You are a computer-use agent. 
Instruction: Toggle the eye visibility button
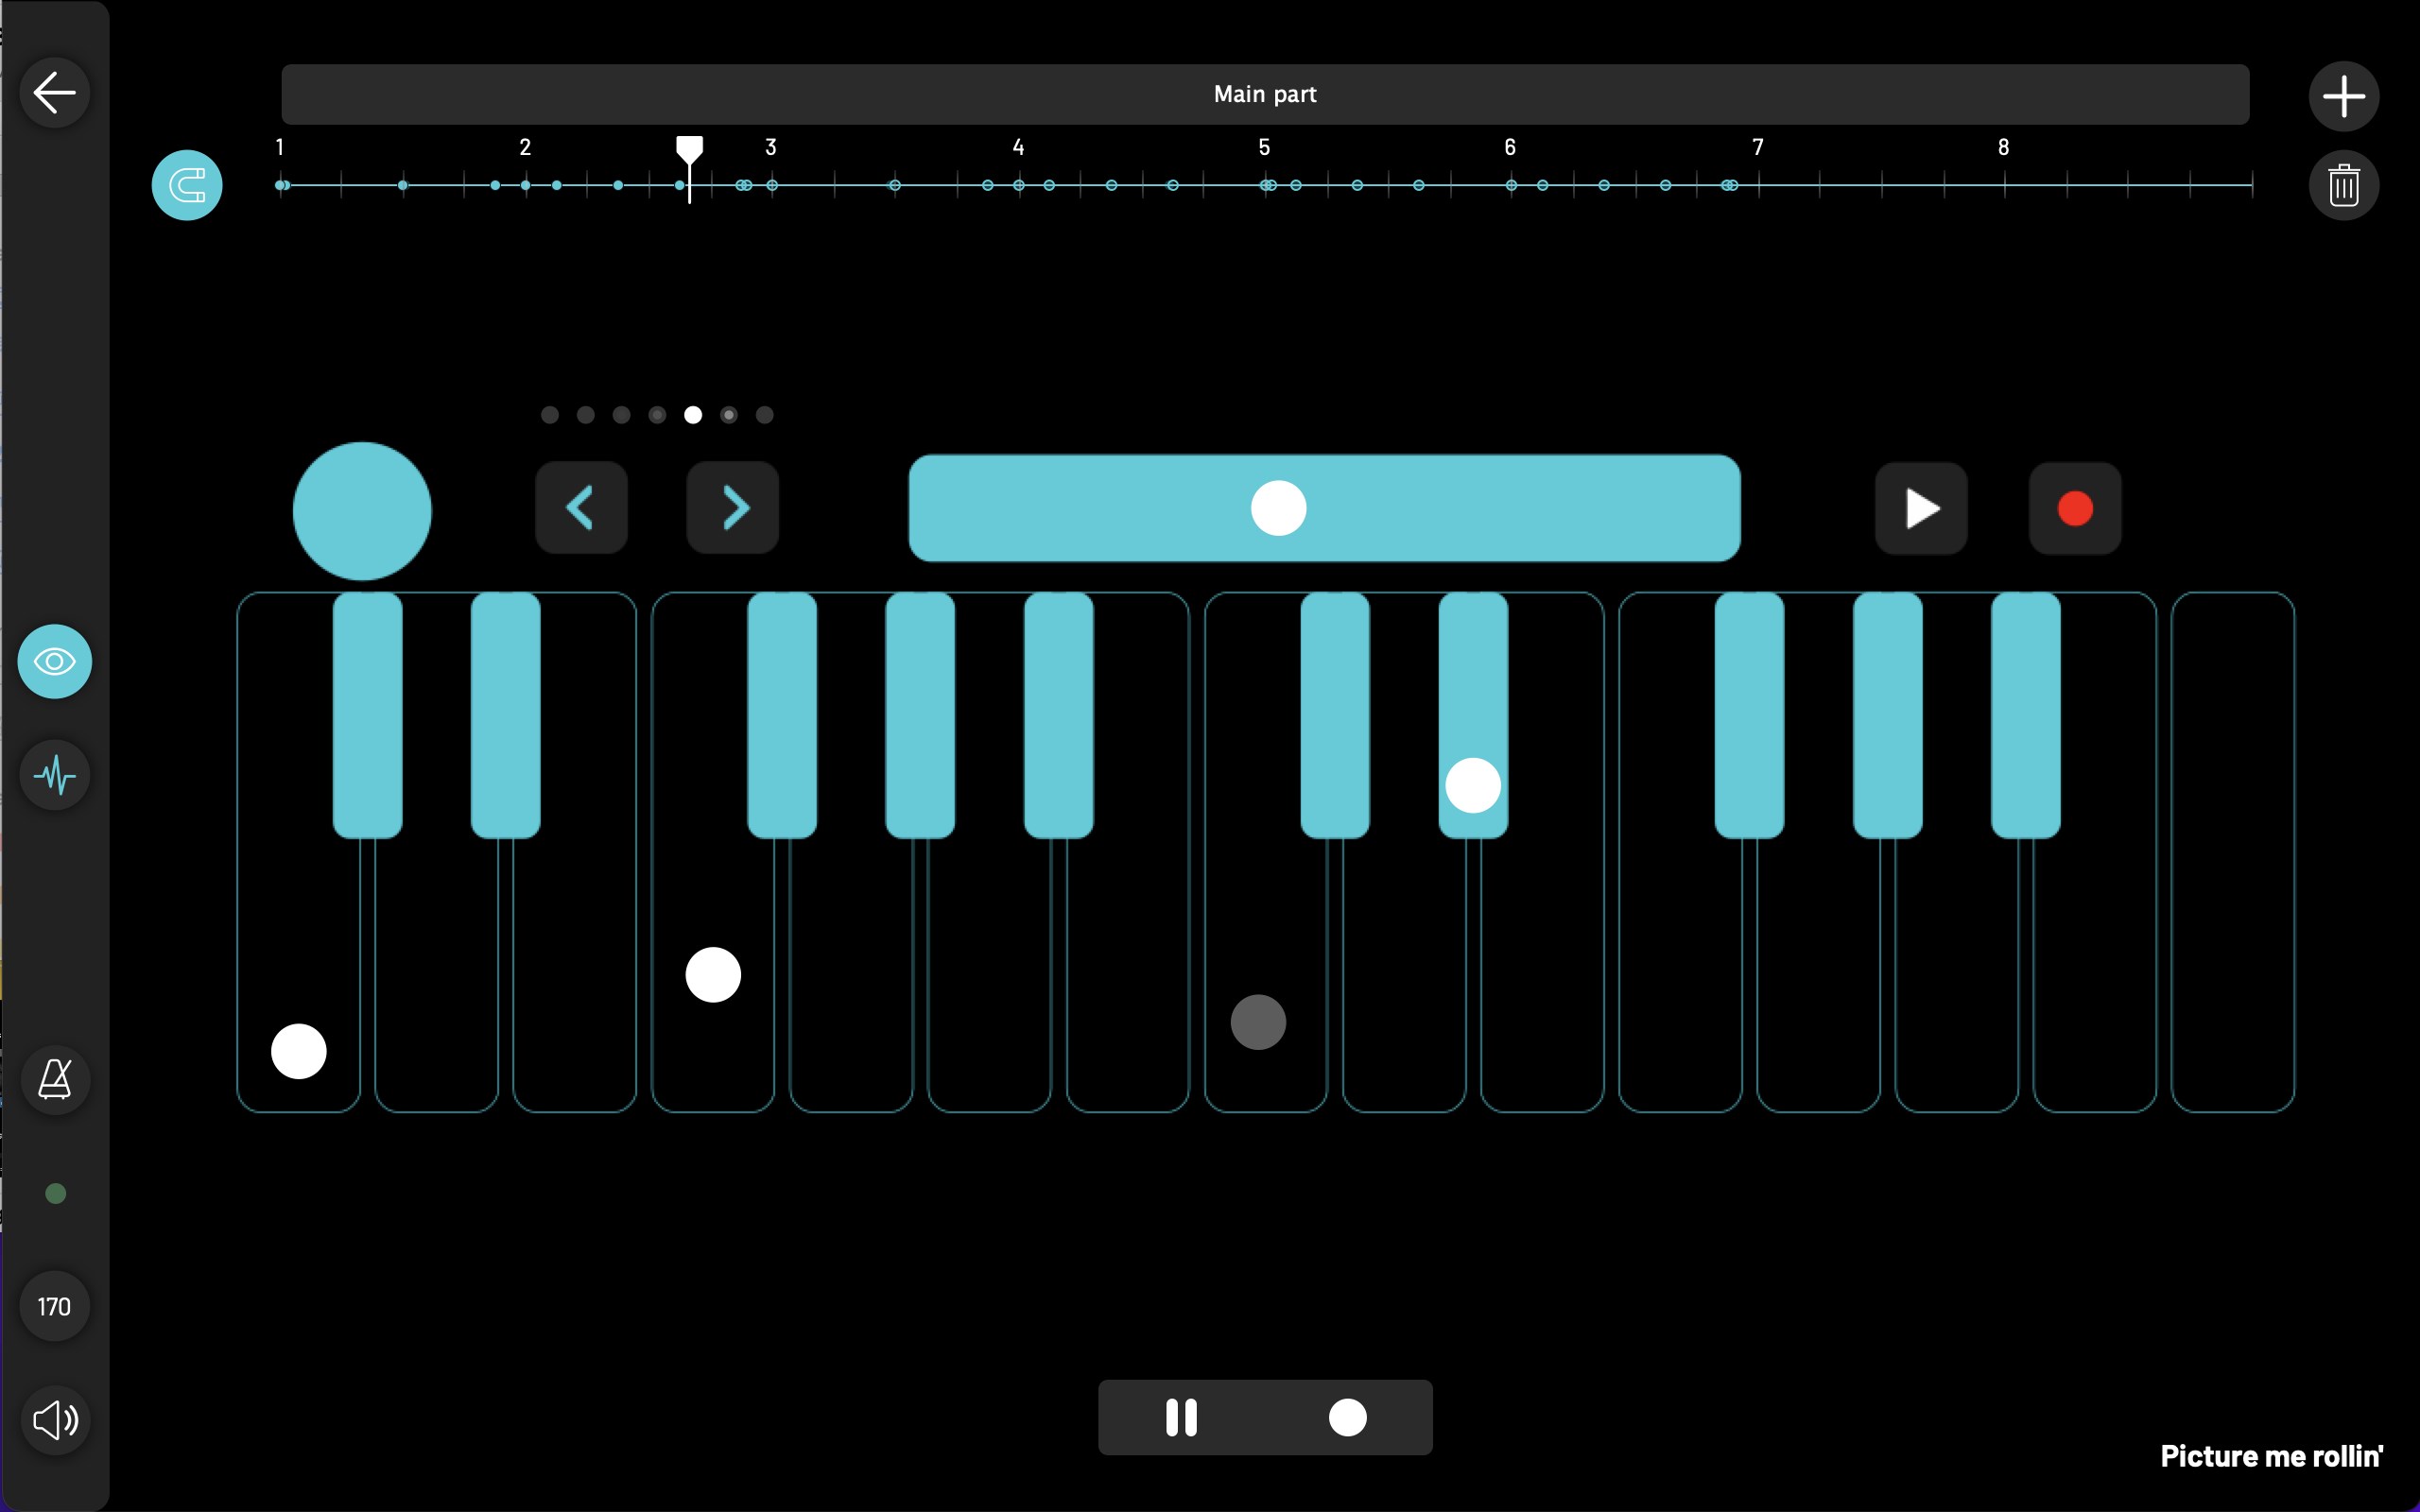pos(55,661)
